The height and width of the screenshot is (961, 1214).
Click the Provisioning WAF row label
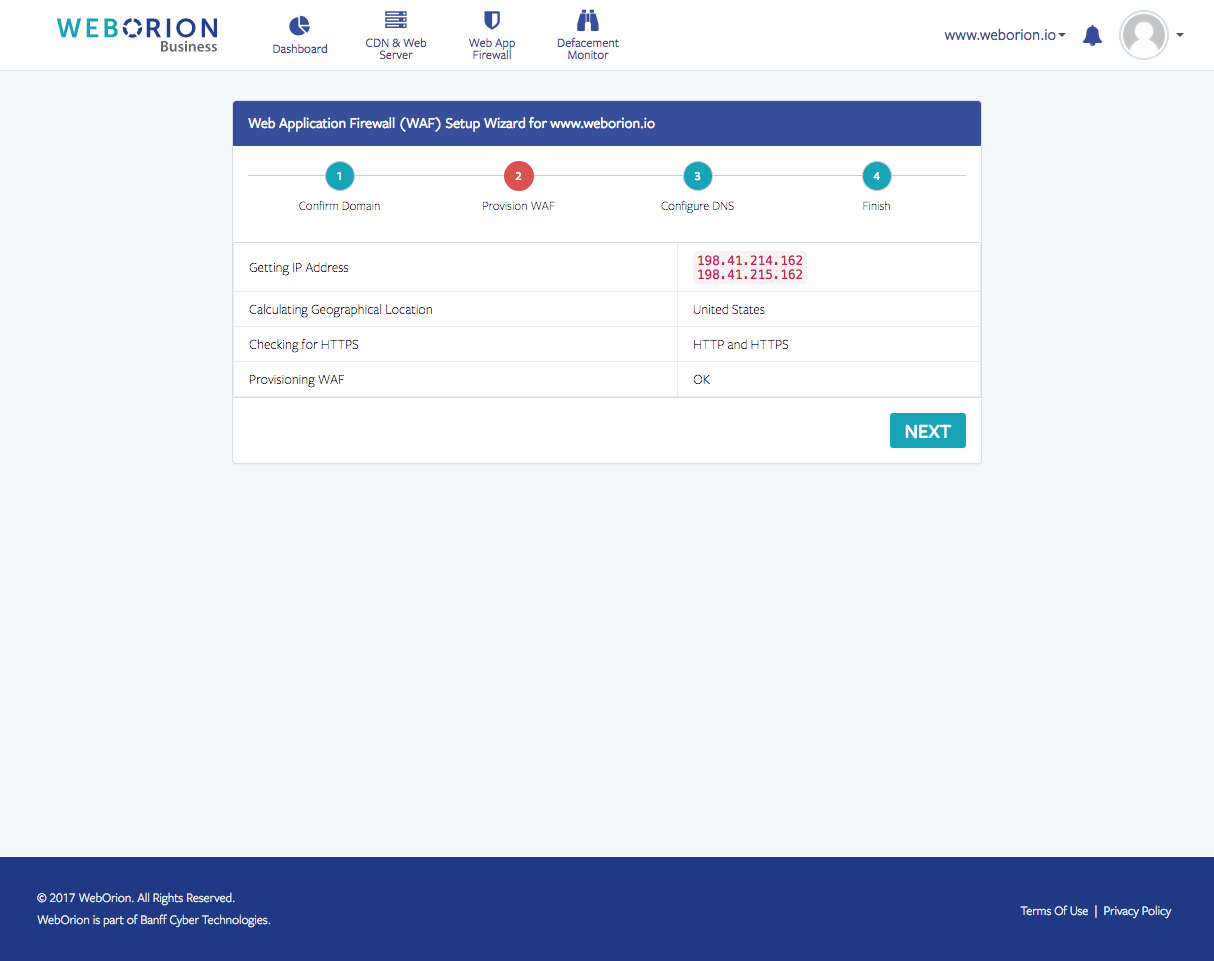point(297,380)
